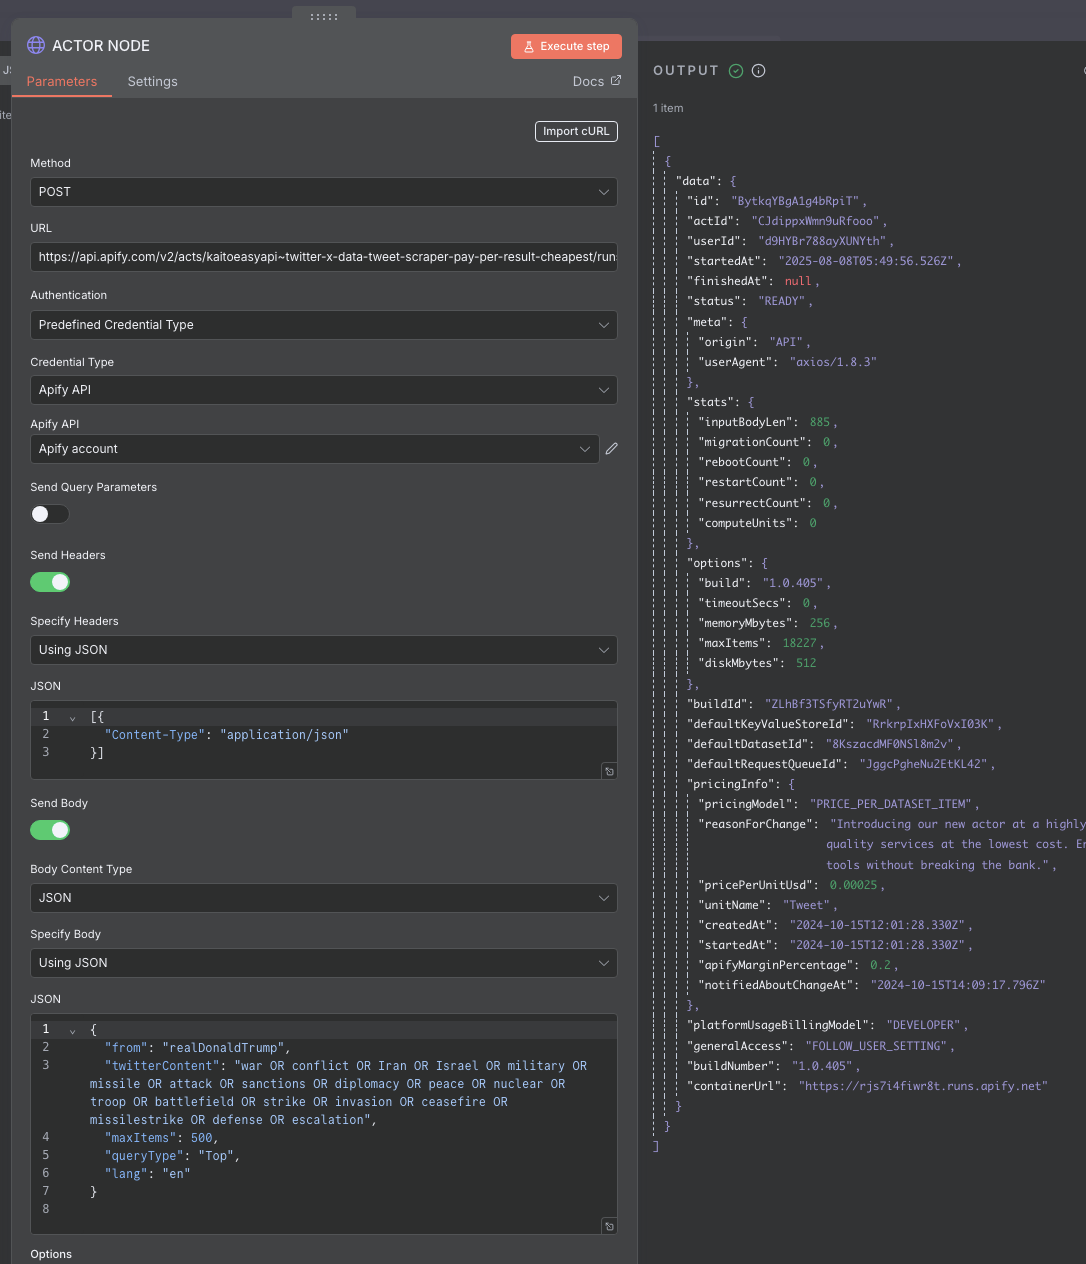The image size is (1086, 1264).
Task: Open the Authentication dropdown
Action: click(323, 325)
